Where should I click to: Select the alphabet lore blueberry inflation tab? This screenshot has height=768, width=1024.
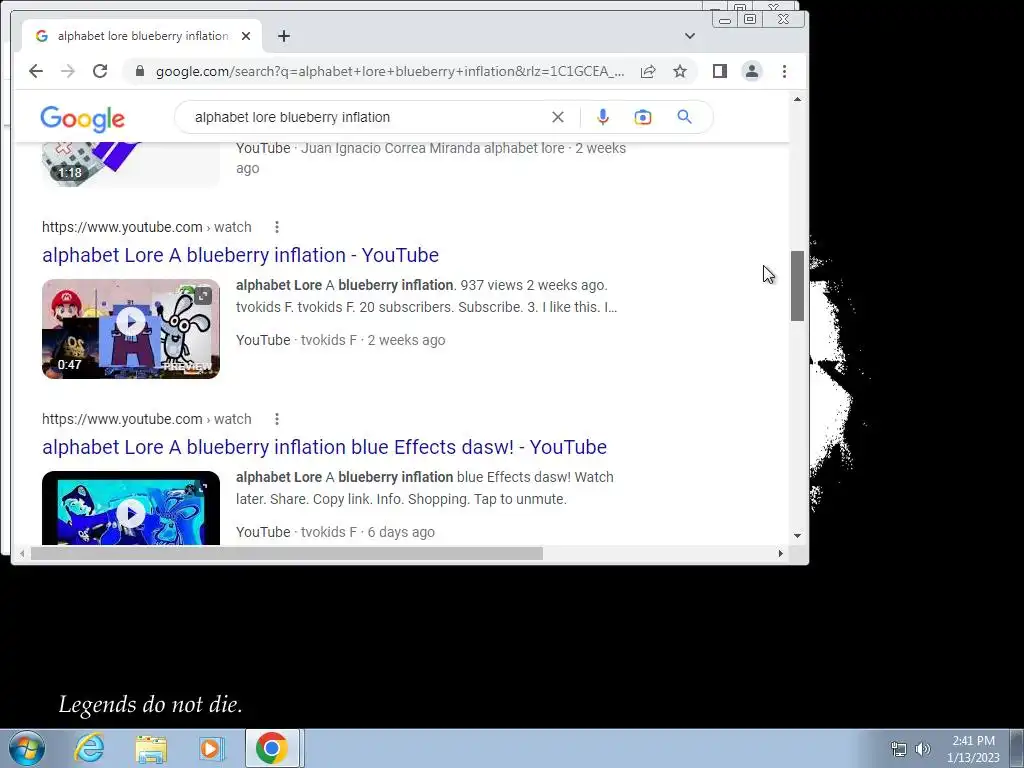(142, 36)
